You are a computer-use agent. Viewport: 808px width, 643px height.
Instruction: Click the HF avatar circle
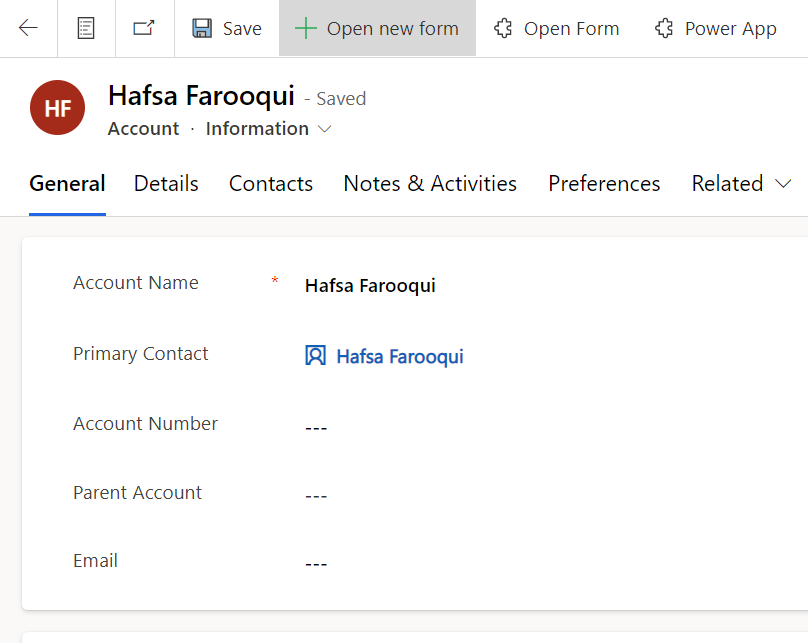[x=58, y=109]
